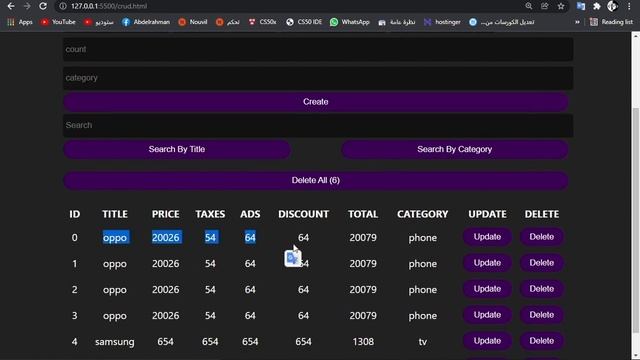Share this page from the address bar

pyautogui.click(x=544, y=6)
